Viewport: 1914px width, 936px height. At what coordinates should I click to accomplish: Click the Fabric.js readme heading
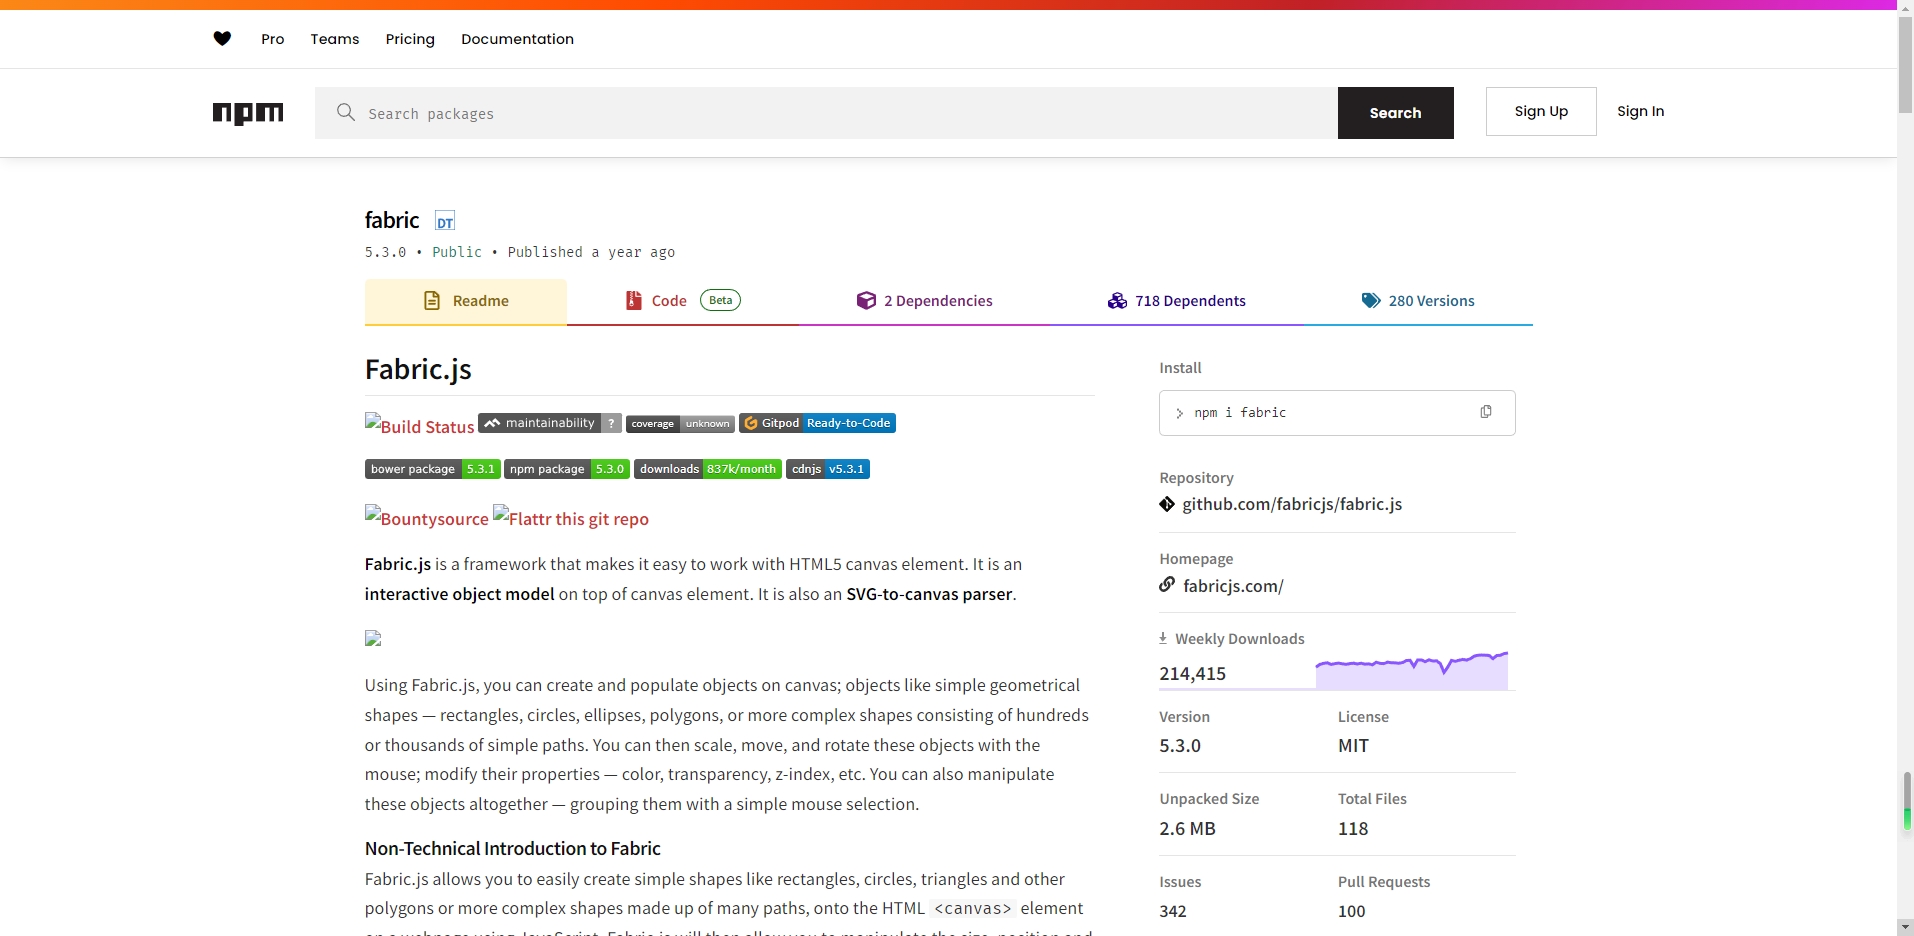[418, 369]
